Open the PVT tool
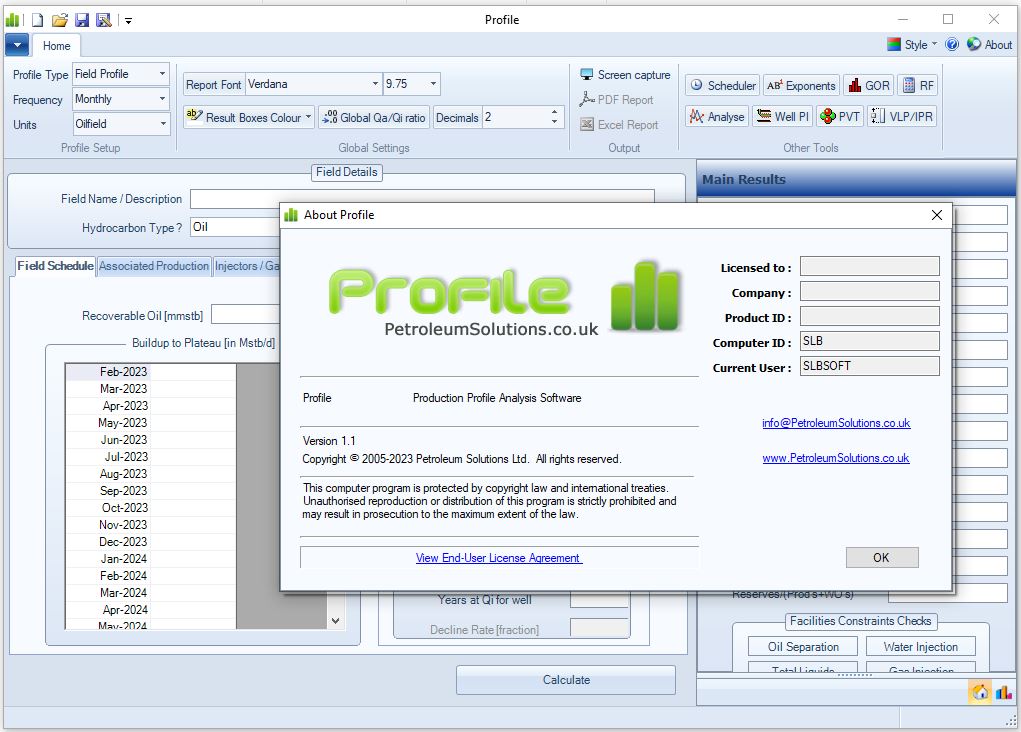The width and height of the screenshot is (1021, 732). [839, 116]
